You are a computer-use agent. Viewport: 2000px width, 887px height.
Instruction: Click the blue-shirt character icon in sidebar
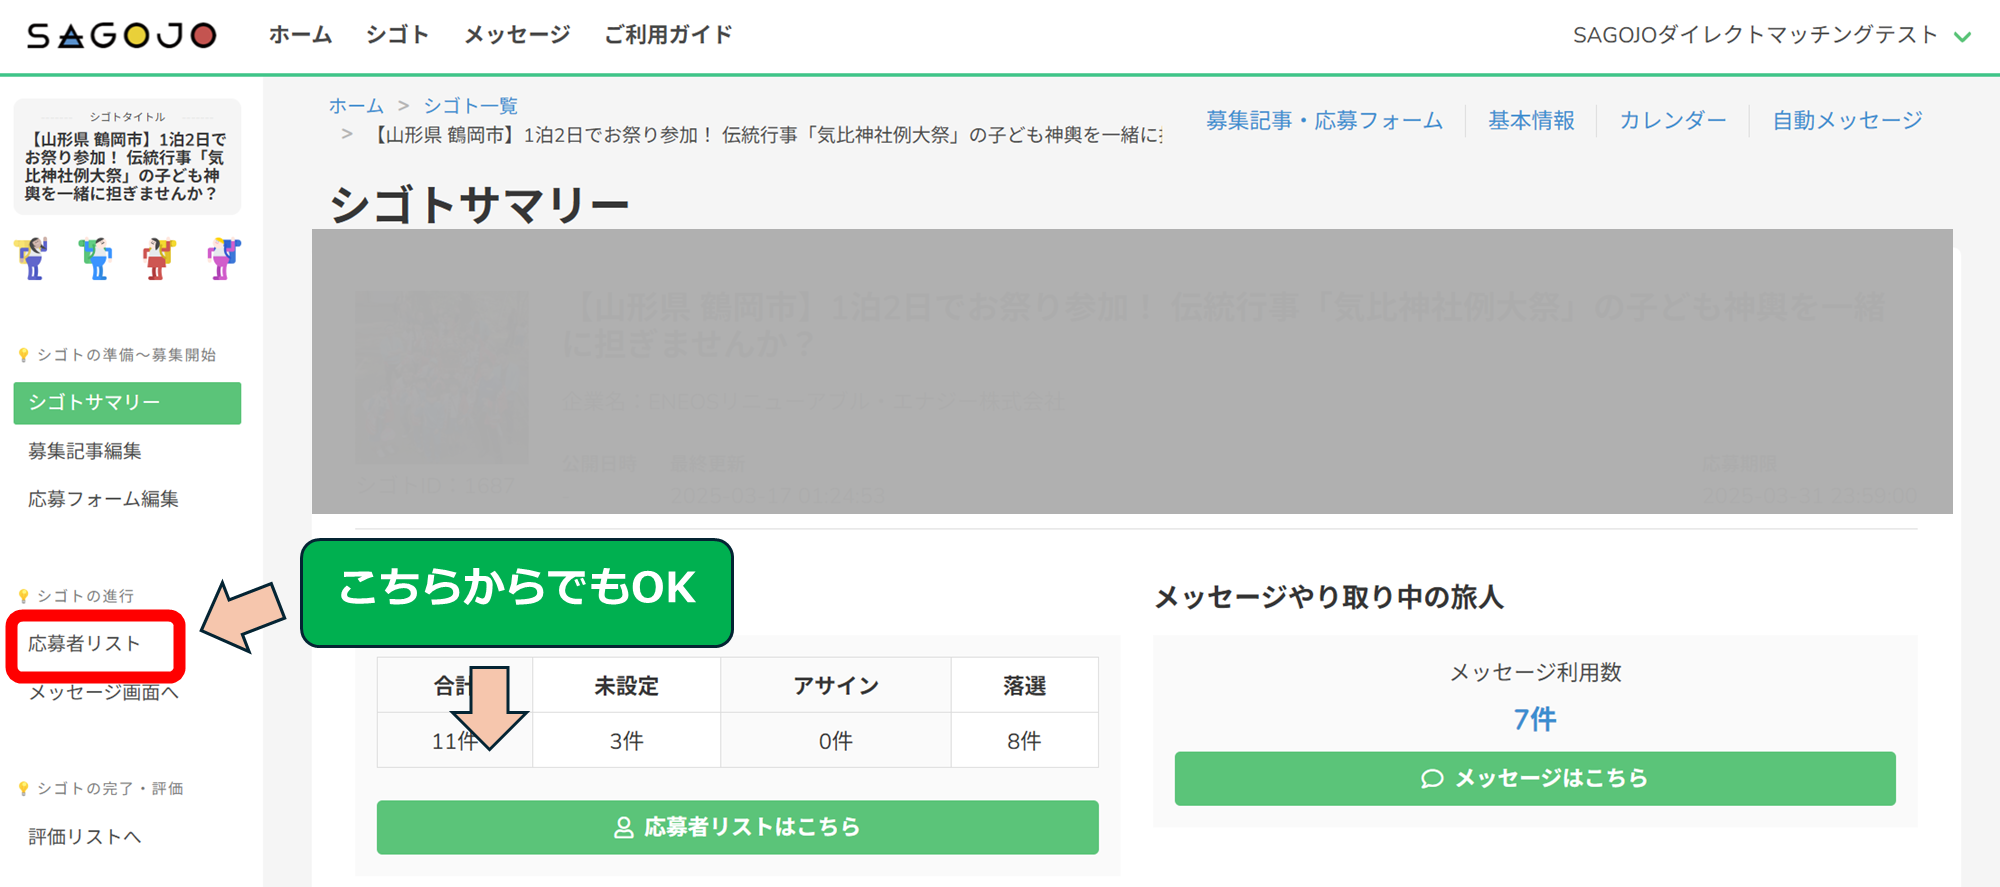(x=96, y=258)
